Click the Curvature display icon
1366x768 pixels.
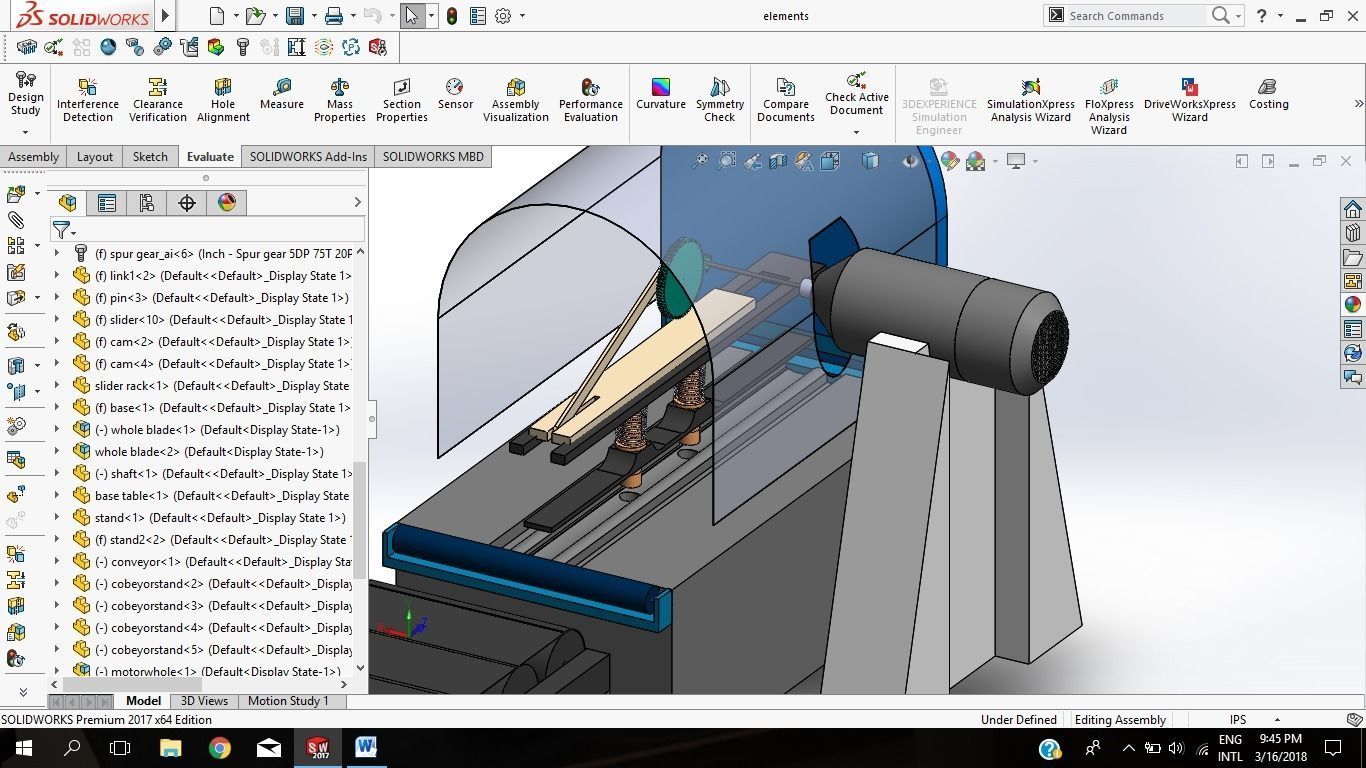pyautogui.click(x=661, y=94)
